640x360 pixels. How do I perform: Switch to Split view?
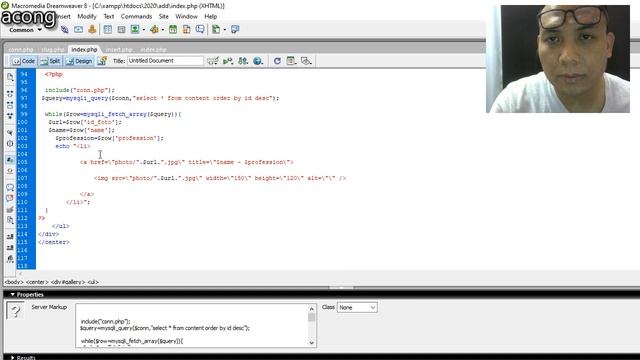[x=50, y=61]
